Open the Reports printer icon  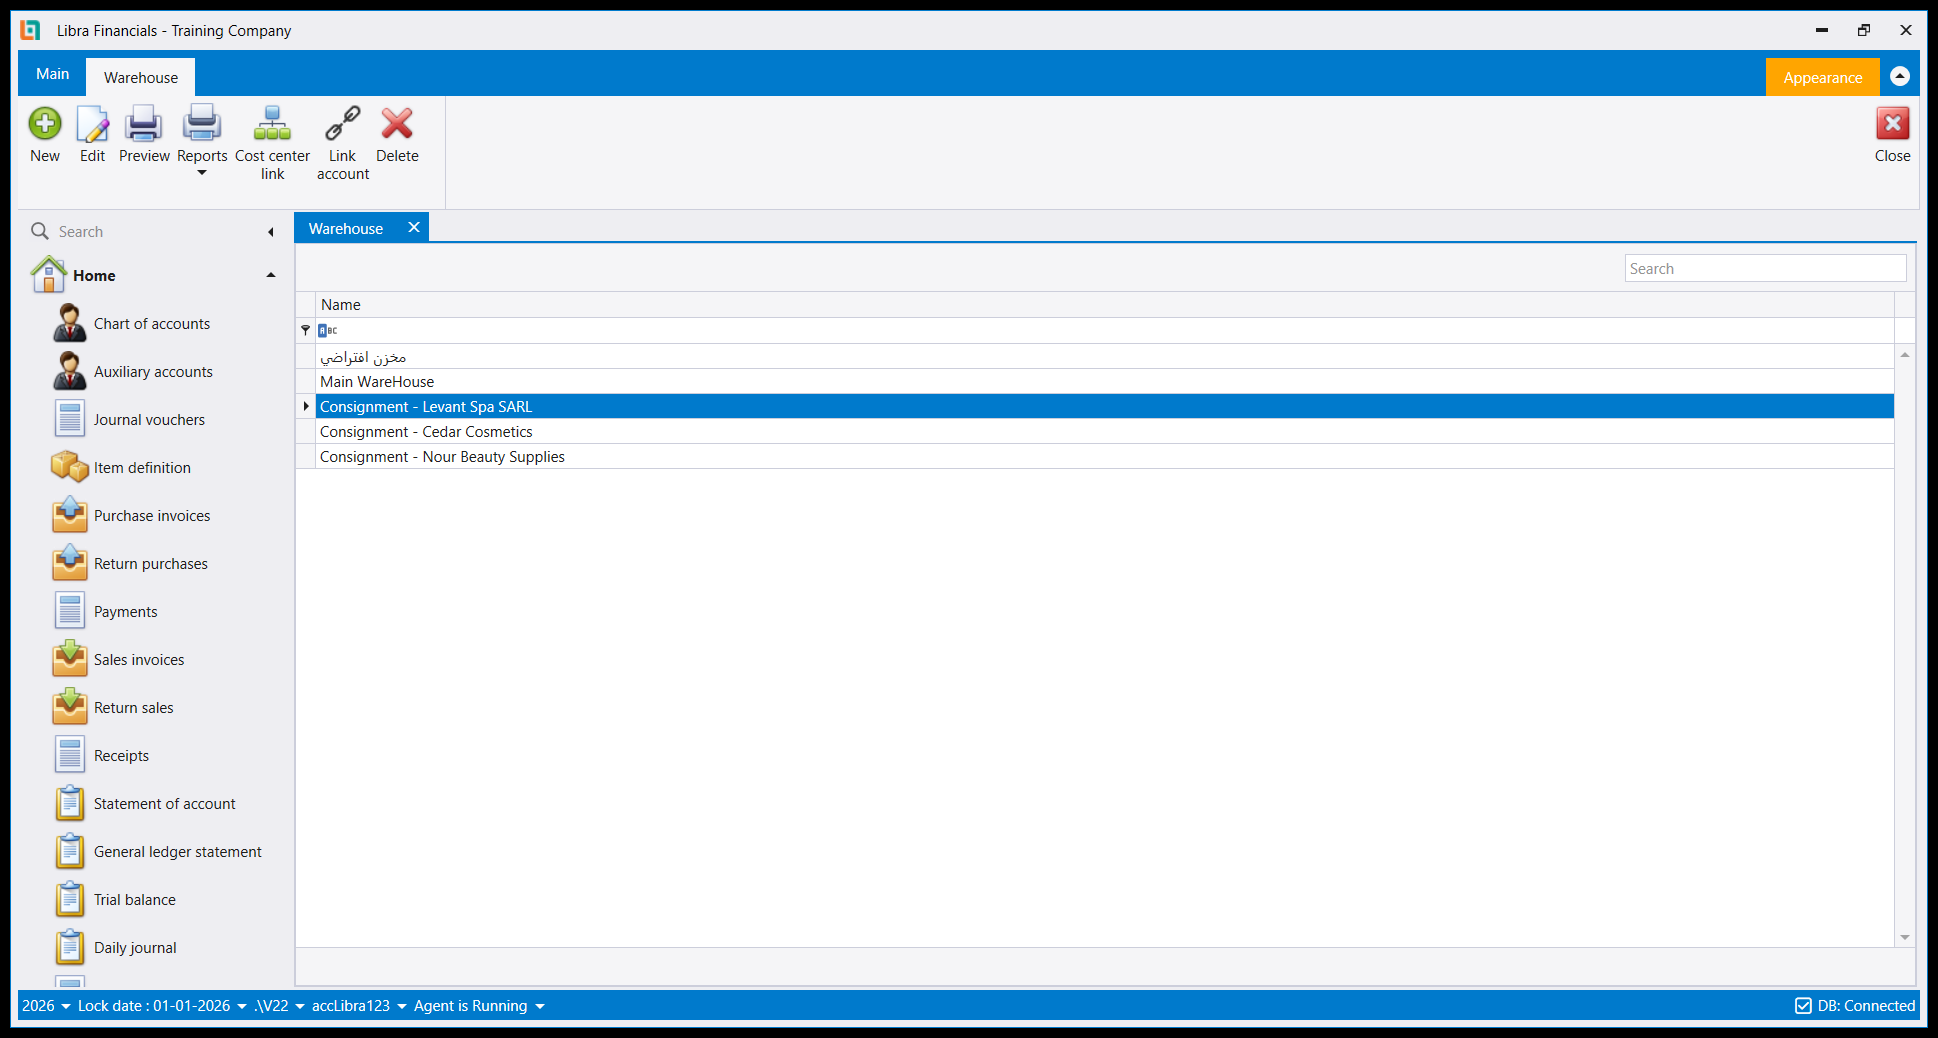[x=202, y=124]
